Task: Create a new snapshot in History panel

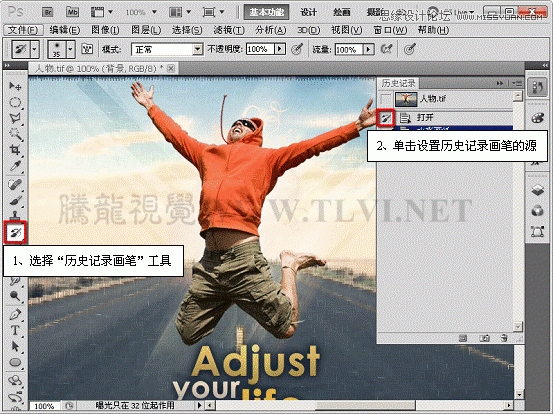Action: pos(484,338)
